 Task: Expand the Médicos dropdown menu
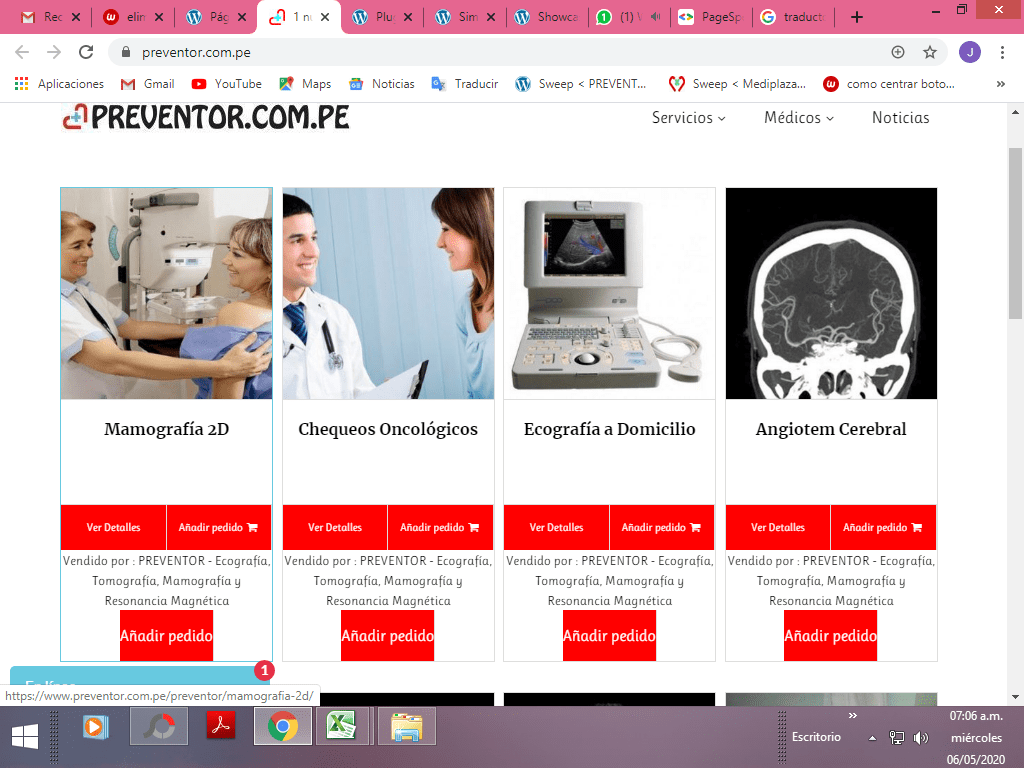(x=799, y=118)
